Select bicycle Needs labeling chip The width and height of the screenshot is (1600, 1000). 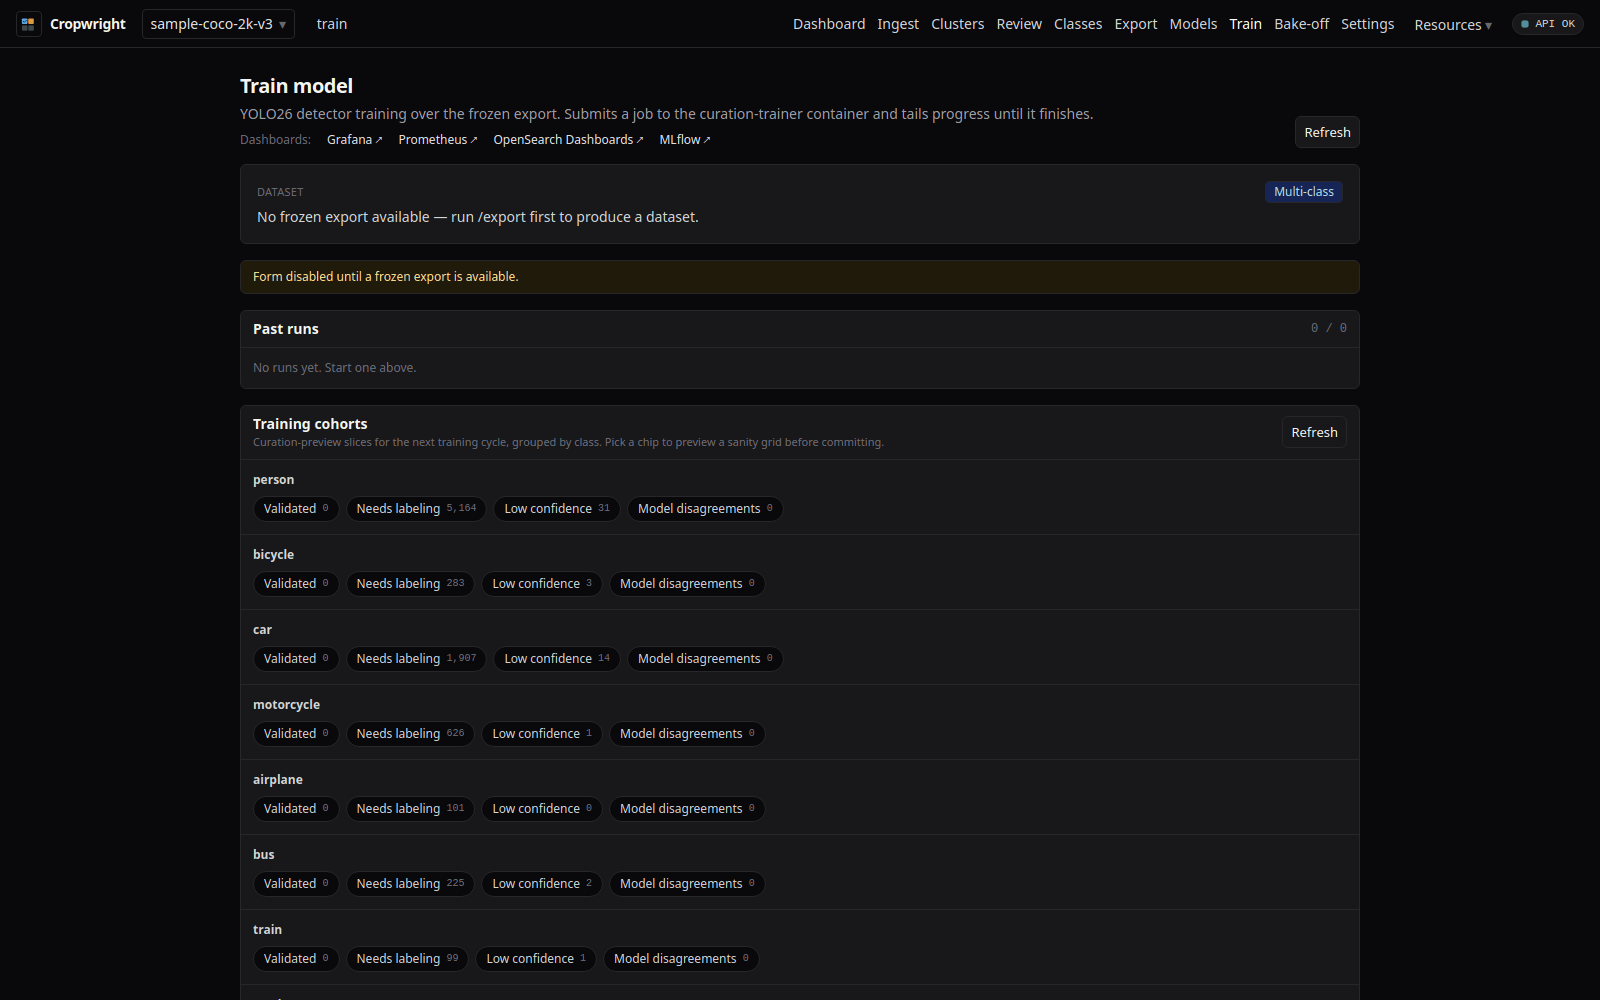coord(410,584)
